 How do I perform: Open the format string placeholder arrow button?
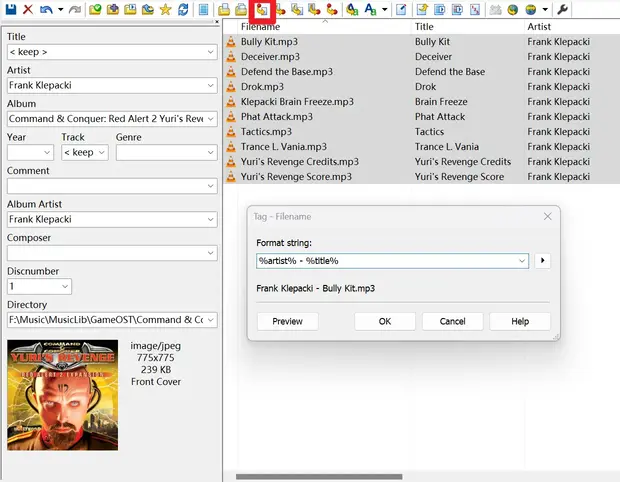coord(543,261)
